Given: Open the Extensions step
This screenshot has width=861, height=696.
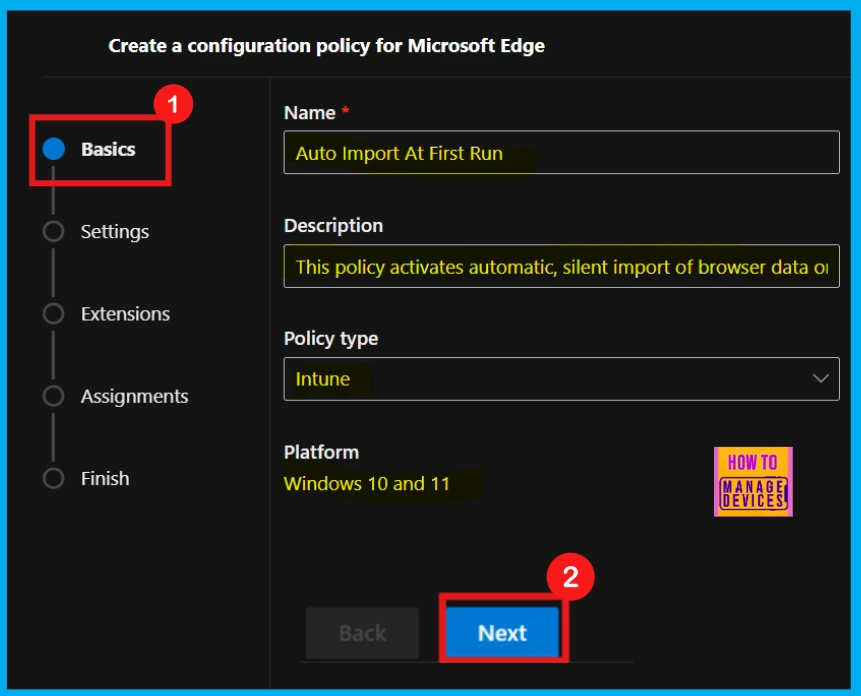Looking at the screenshot, I should (125, 314).
